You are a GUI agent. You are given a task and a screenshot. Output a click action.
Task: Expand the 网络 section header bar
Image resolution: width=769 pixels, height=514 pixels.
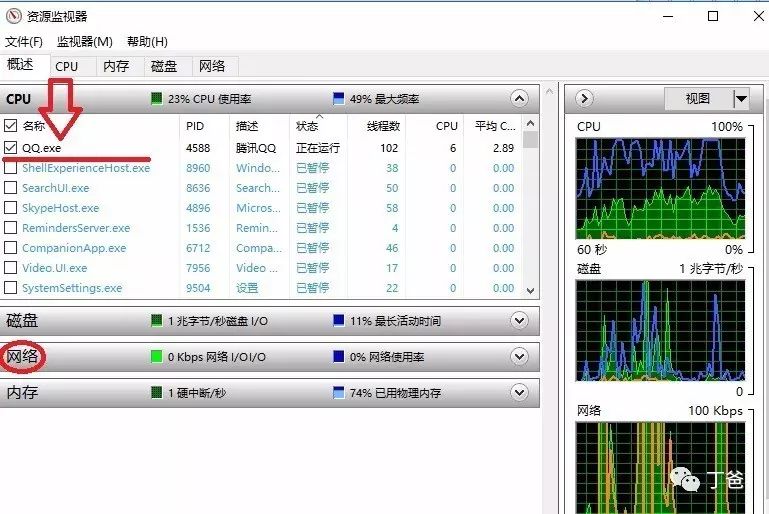tap(268, 357)
